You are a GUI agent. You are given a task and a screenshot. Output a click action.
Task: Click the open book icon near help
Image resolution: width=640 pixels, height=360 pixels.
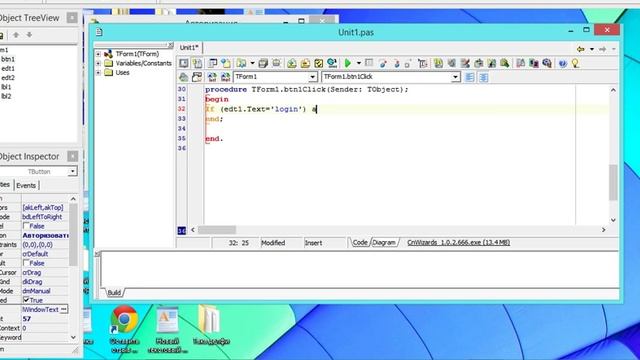pos(520,63)
